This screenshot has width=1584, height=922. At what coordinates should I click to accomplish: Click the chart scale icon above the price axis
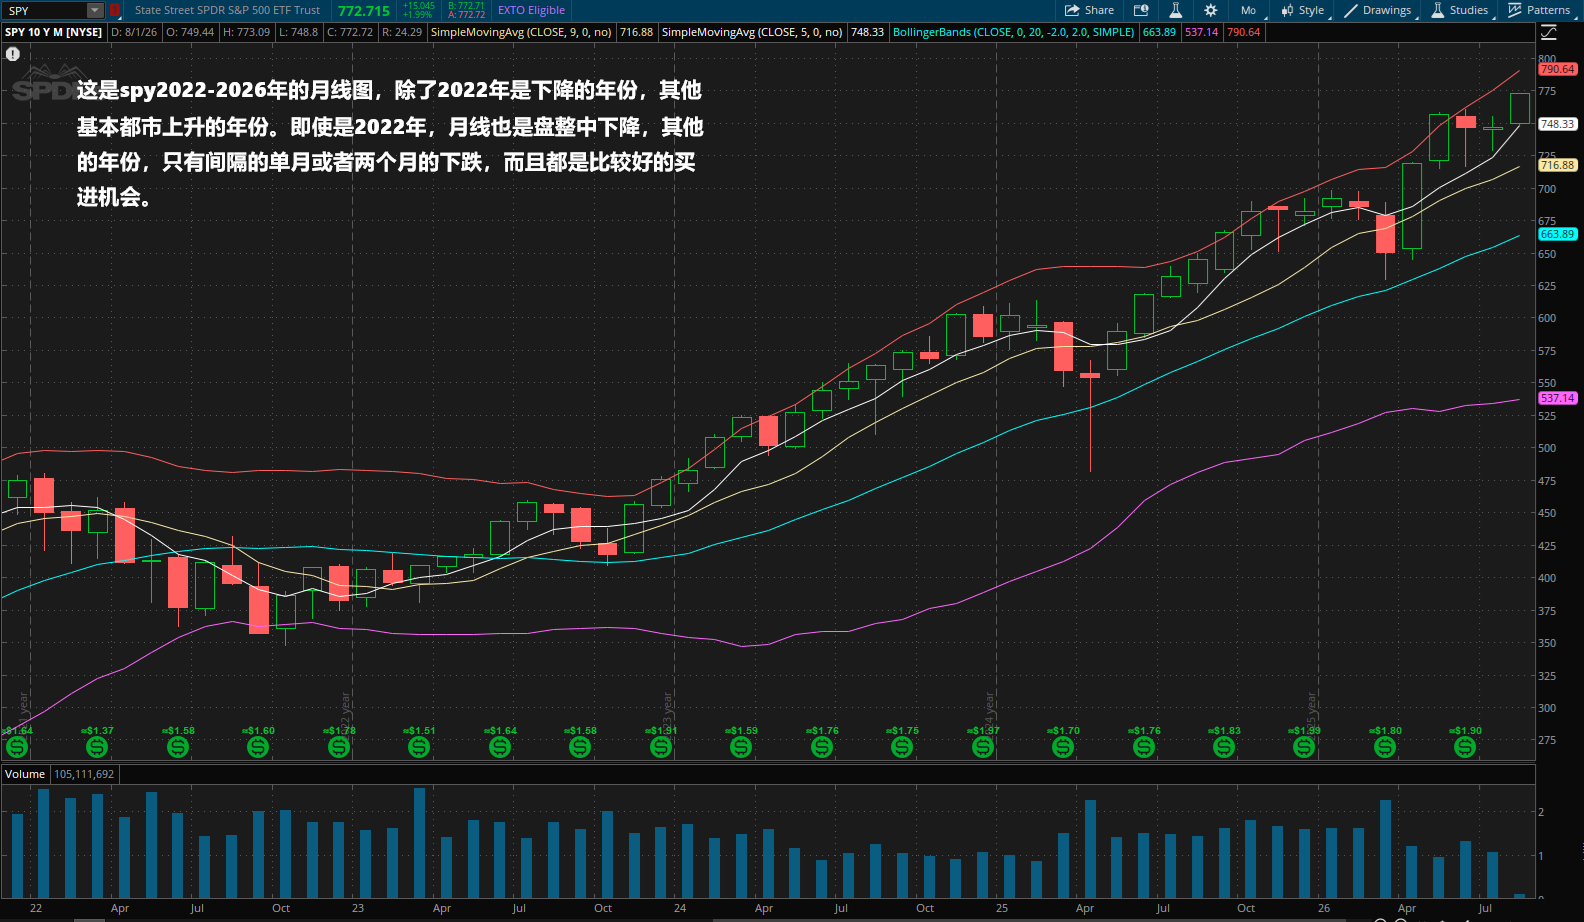click(1548, 33)
